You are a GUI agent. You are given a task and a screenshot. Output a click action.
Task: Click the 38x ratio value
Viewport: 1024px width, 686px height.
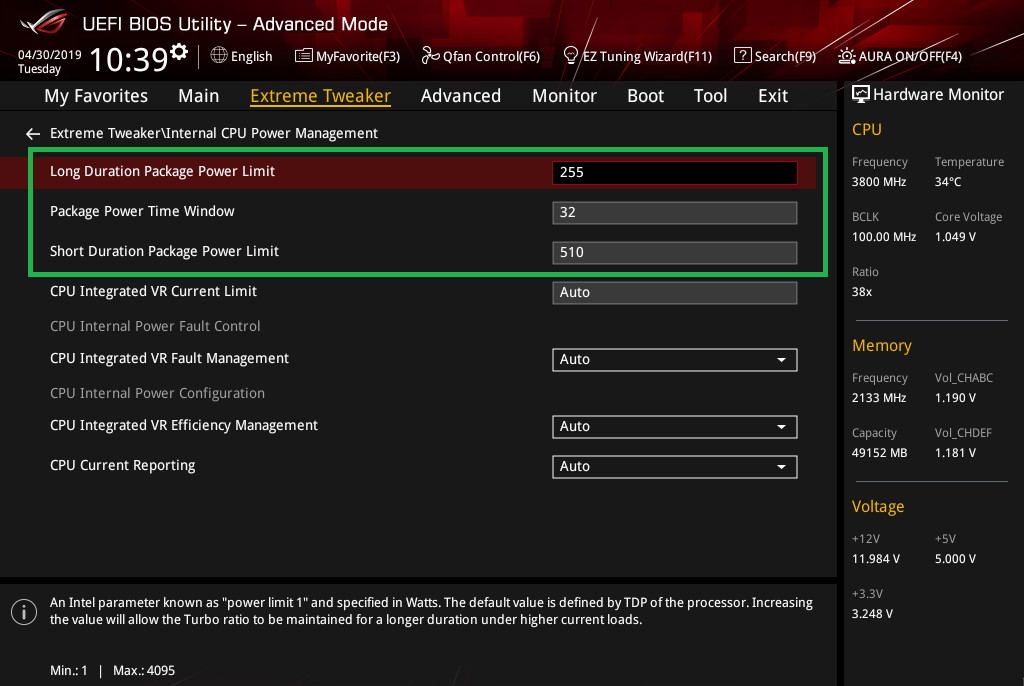(x=861, y=292)
